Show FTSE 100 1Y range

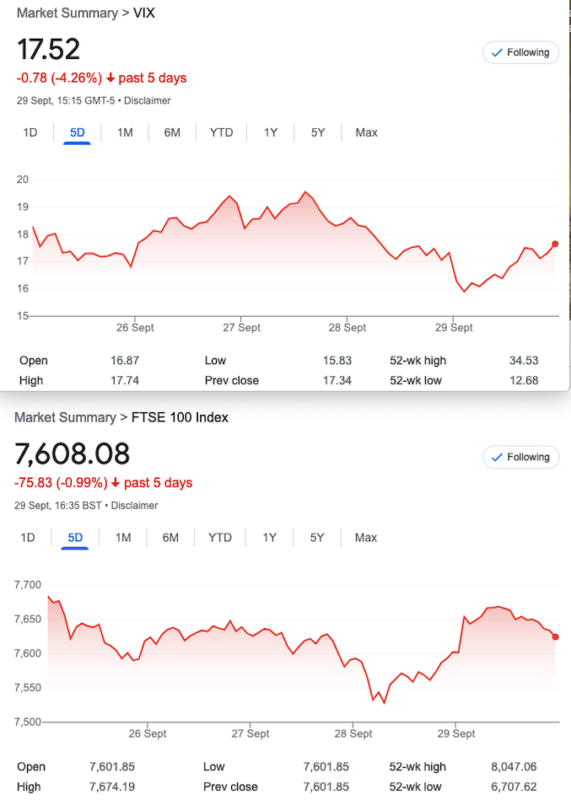point(269,538)
